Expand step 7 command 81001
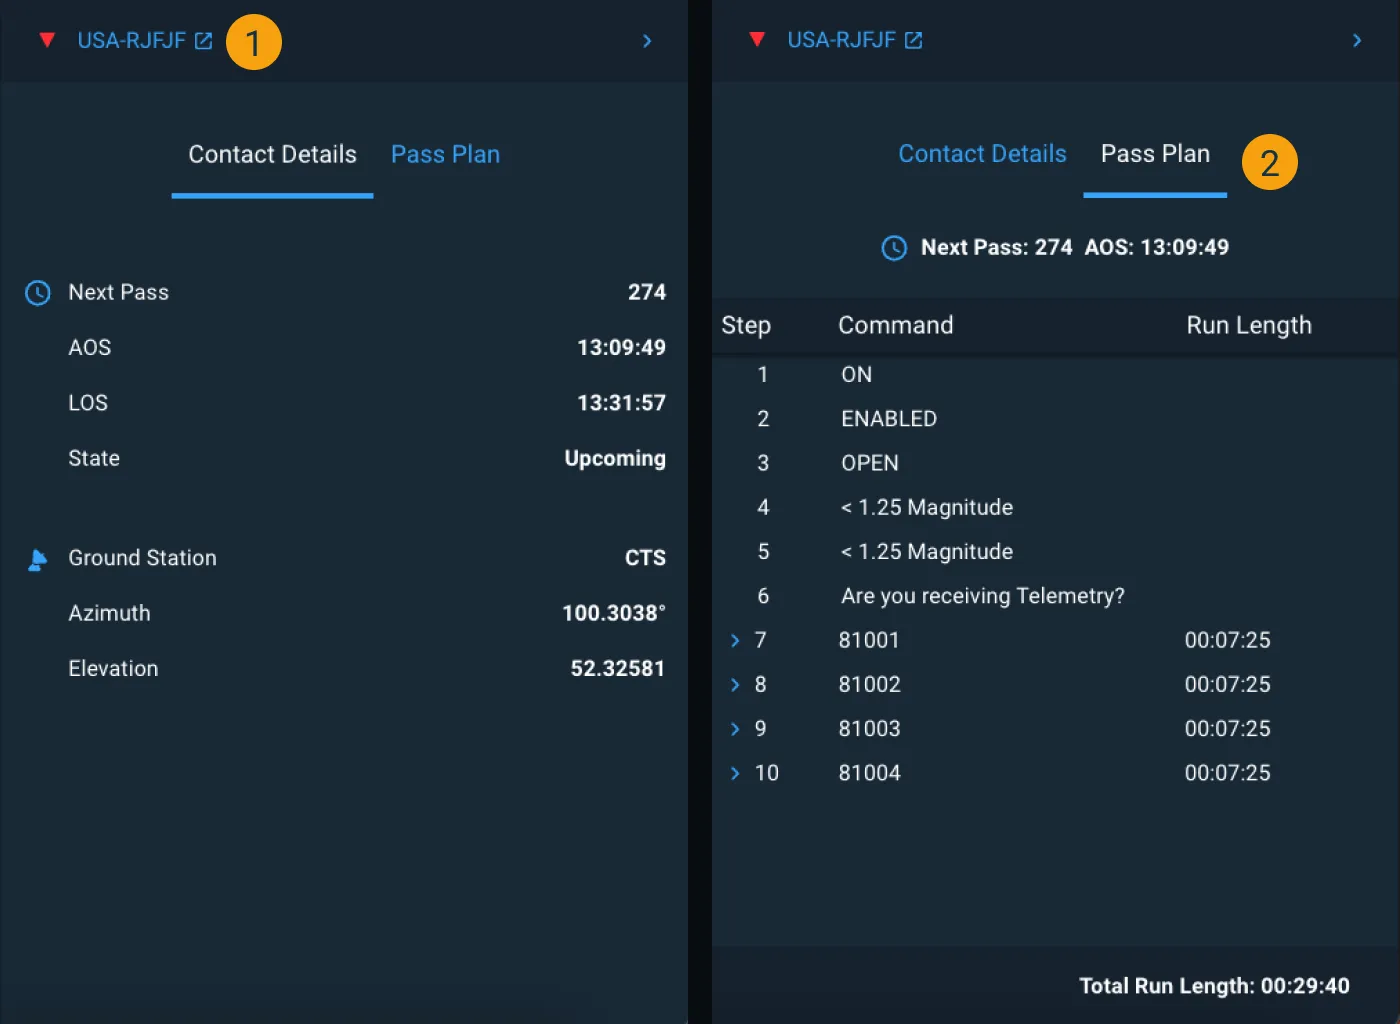1400x1024 pixels. click(x=735, y=641)
